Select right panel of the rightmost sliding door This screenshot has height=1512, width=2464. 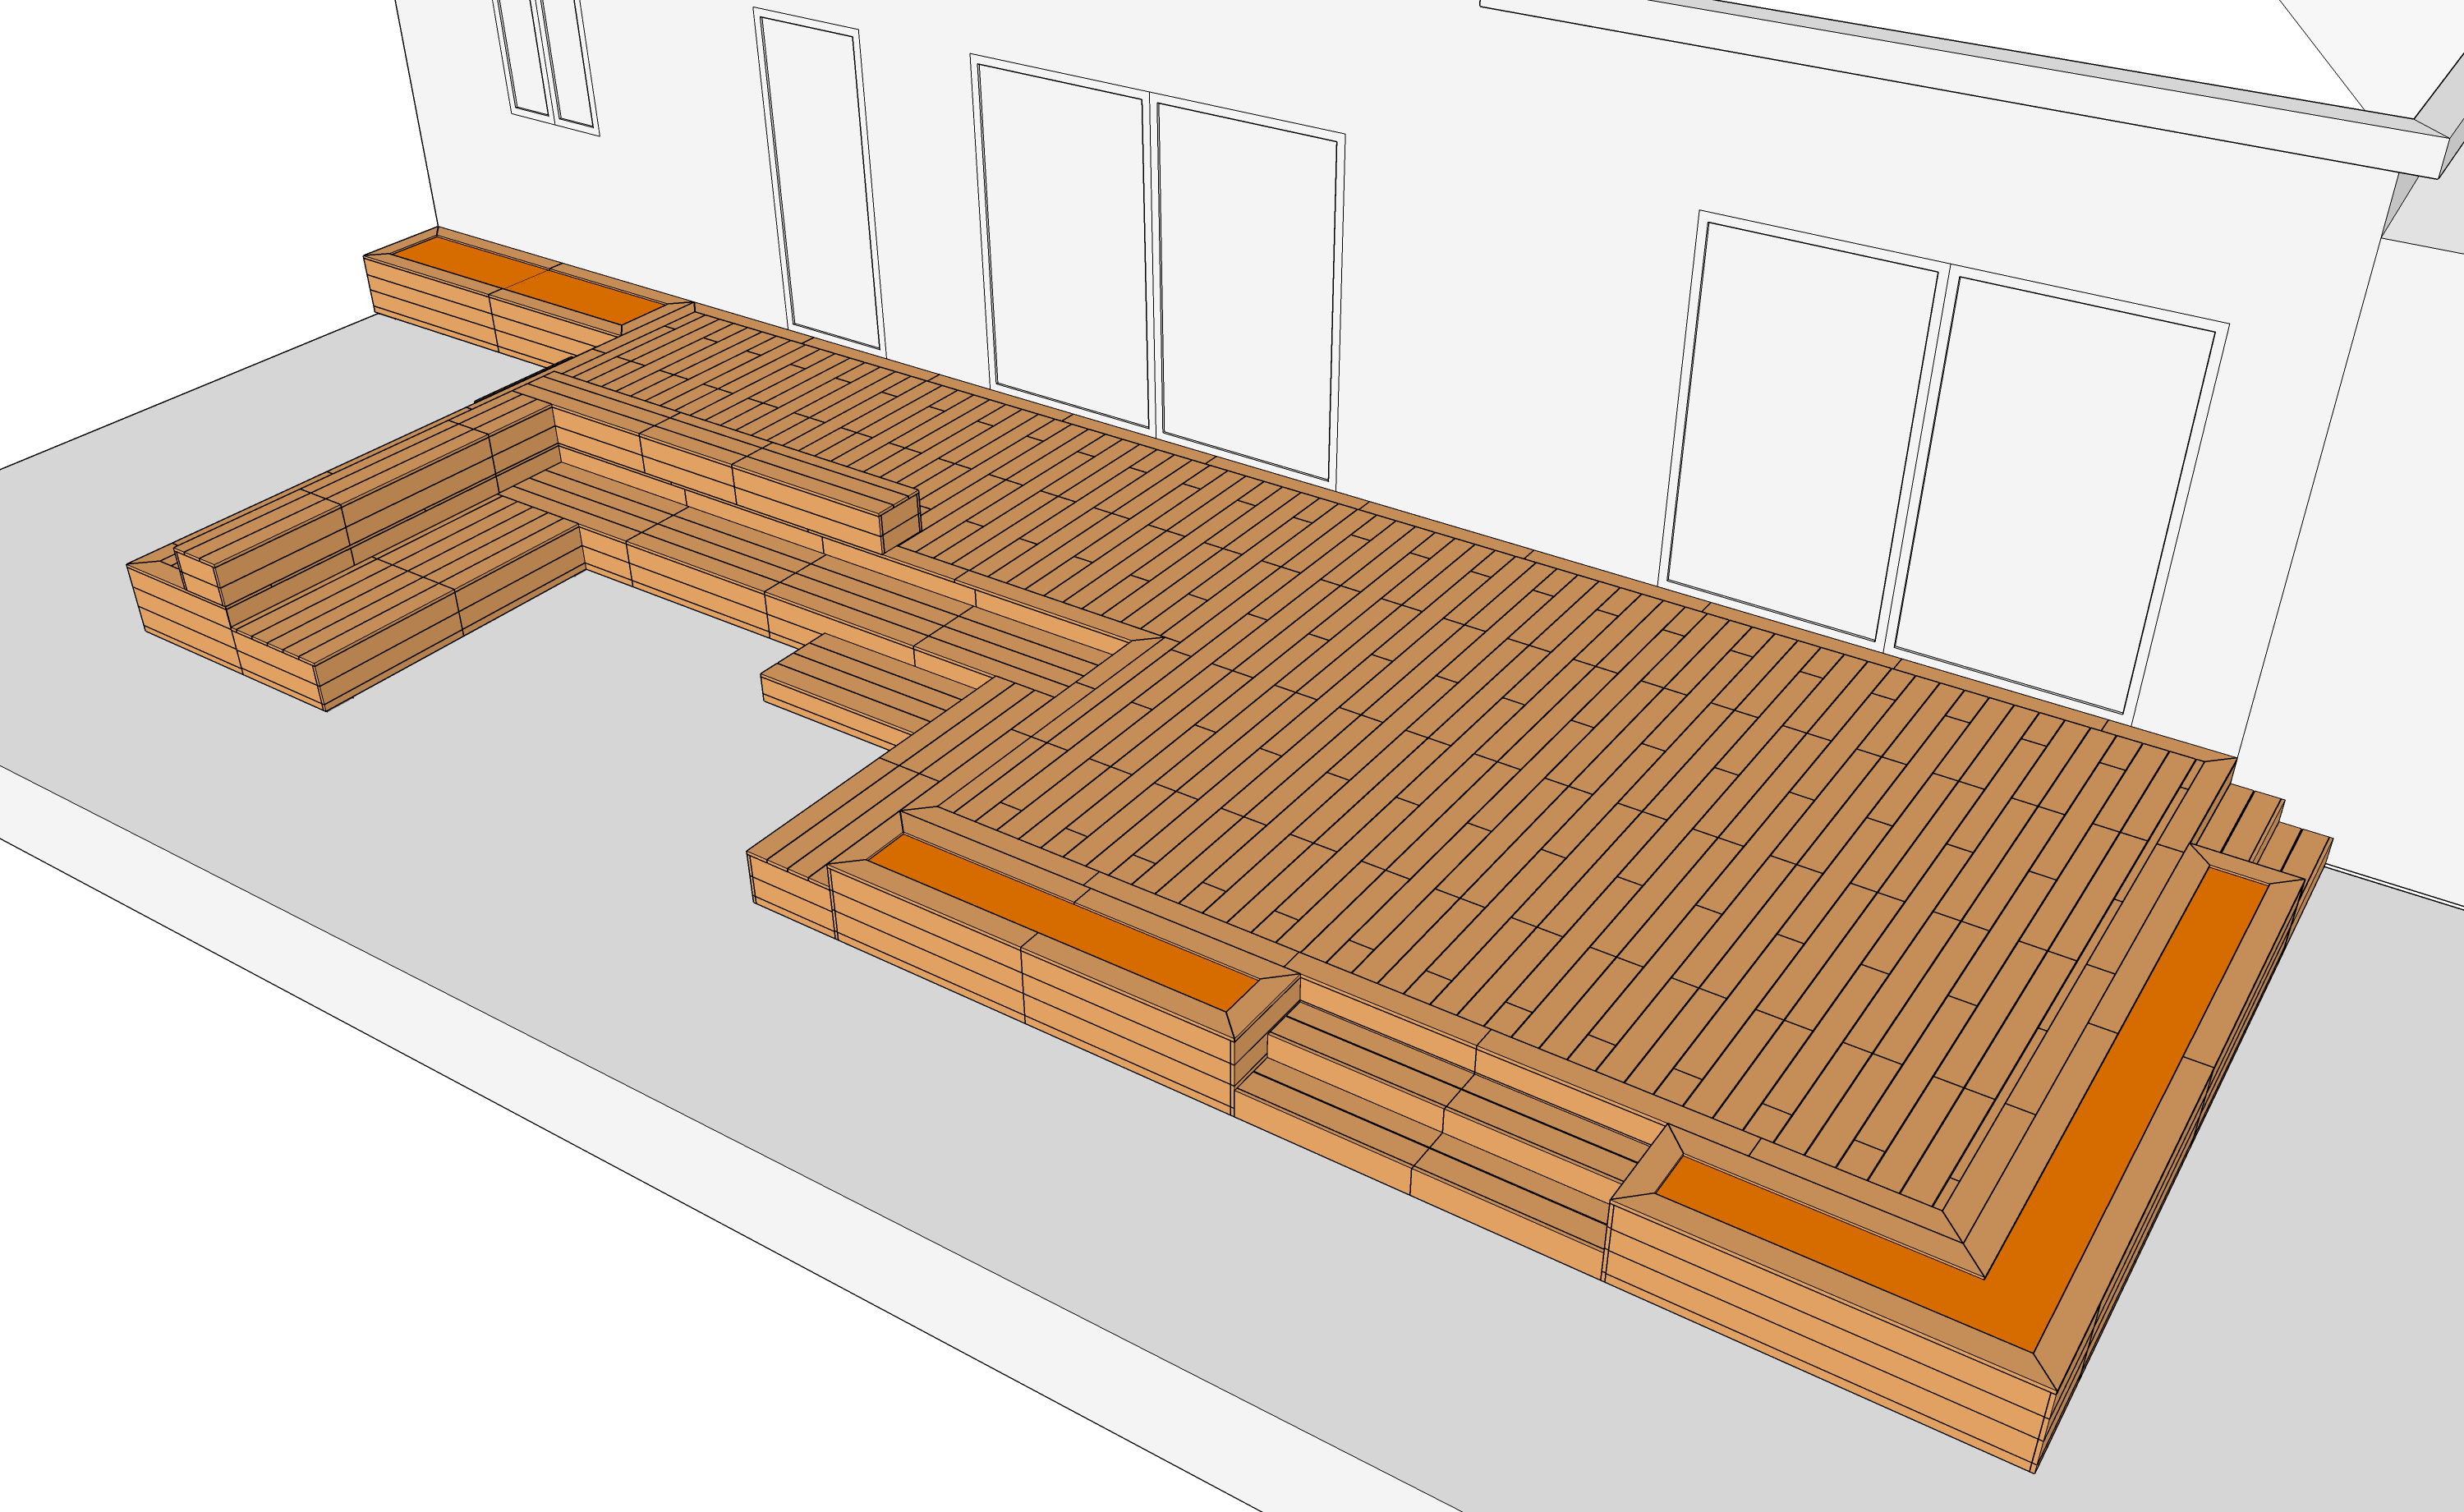(2054, 494)
